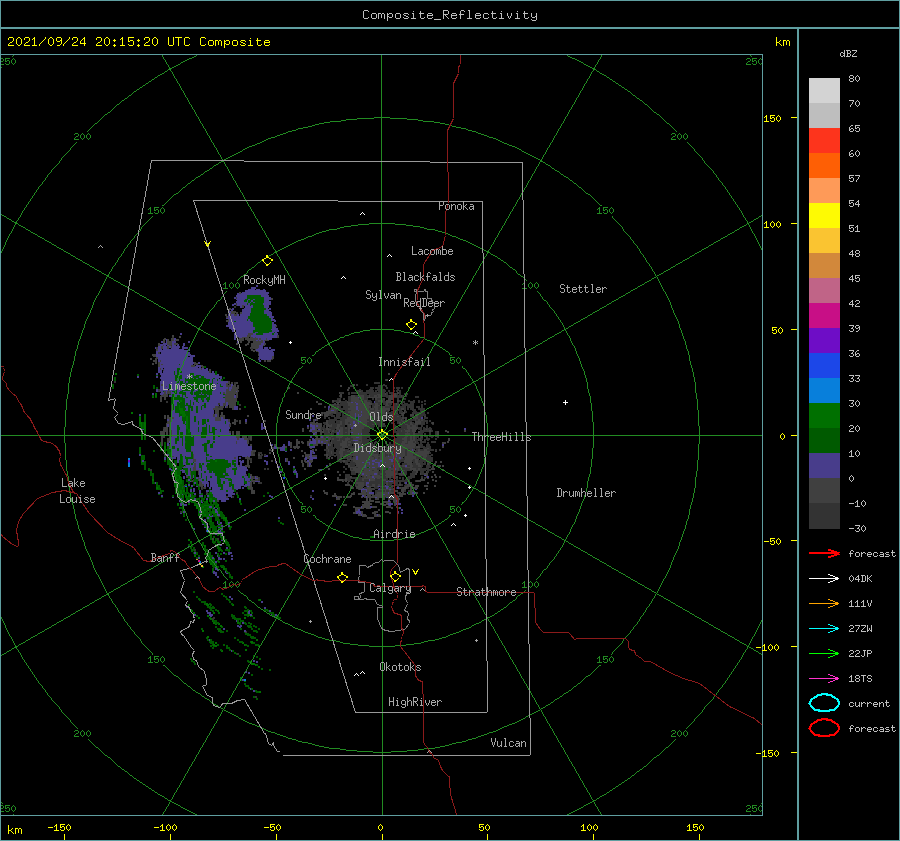Click the Banff label
Image resolution: width=900 pixels, height=841 pixels.
(165, 557)
